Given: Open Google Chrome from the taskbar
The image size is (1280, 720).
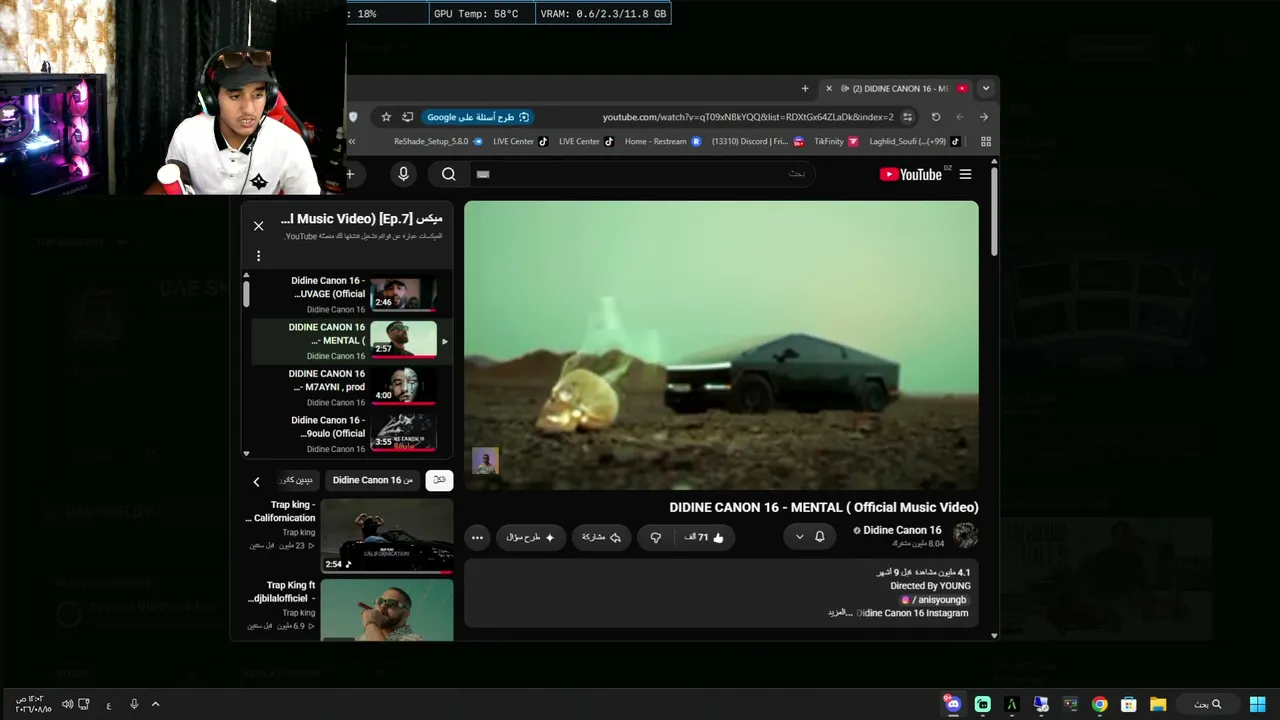Looking at the screenshot, I should pos(1100,704).
